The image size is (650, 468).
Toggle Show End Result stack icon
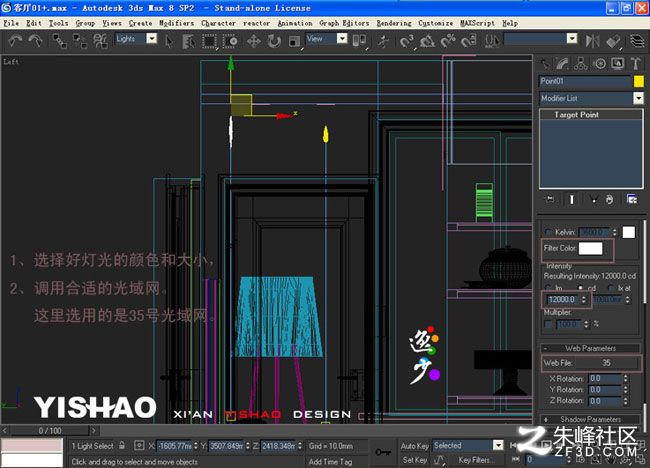coord(572,199)
